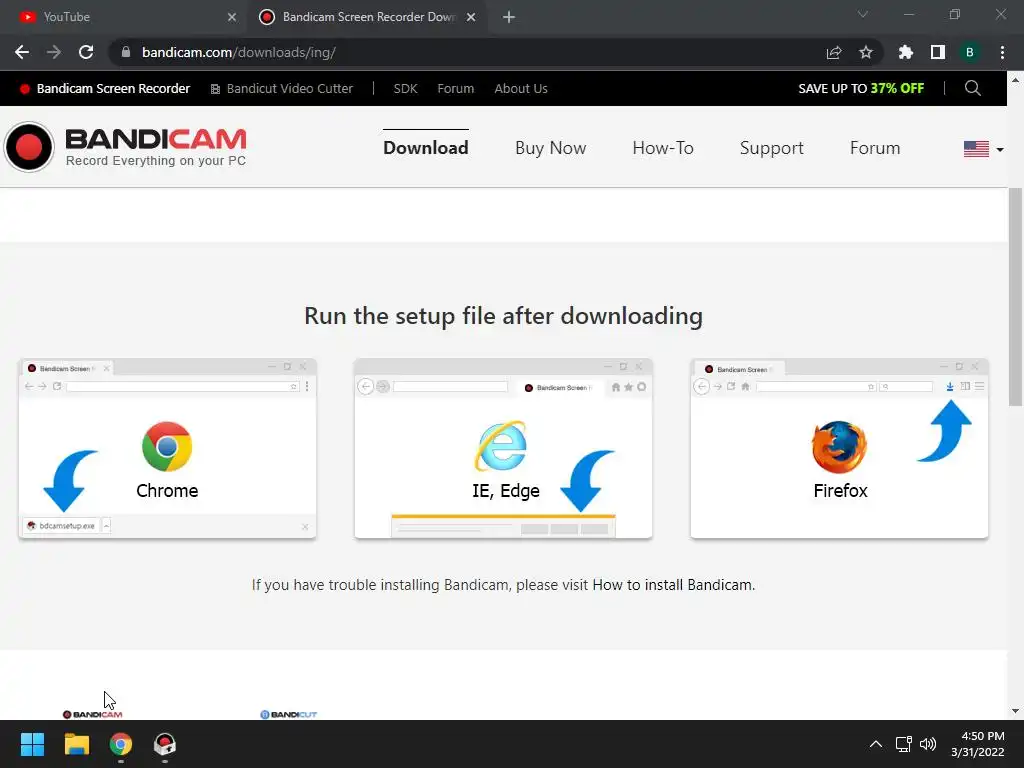This screenshot has height=768, width=1024.
Task: Click the Chrome taskbar icon
Action: coord(121,744)
